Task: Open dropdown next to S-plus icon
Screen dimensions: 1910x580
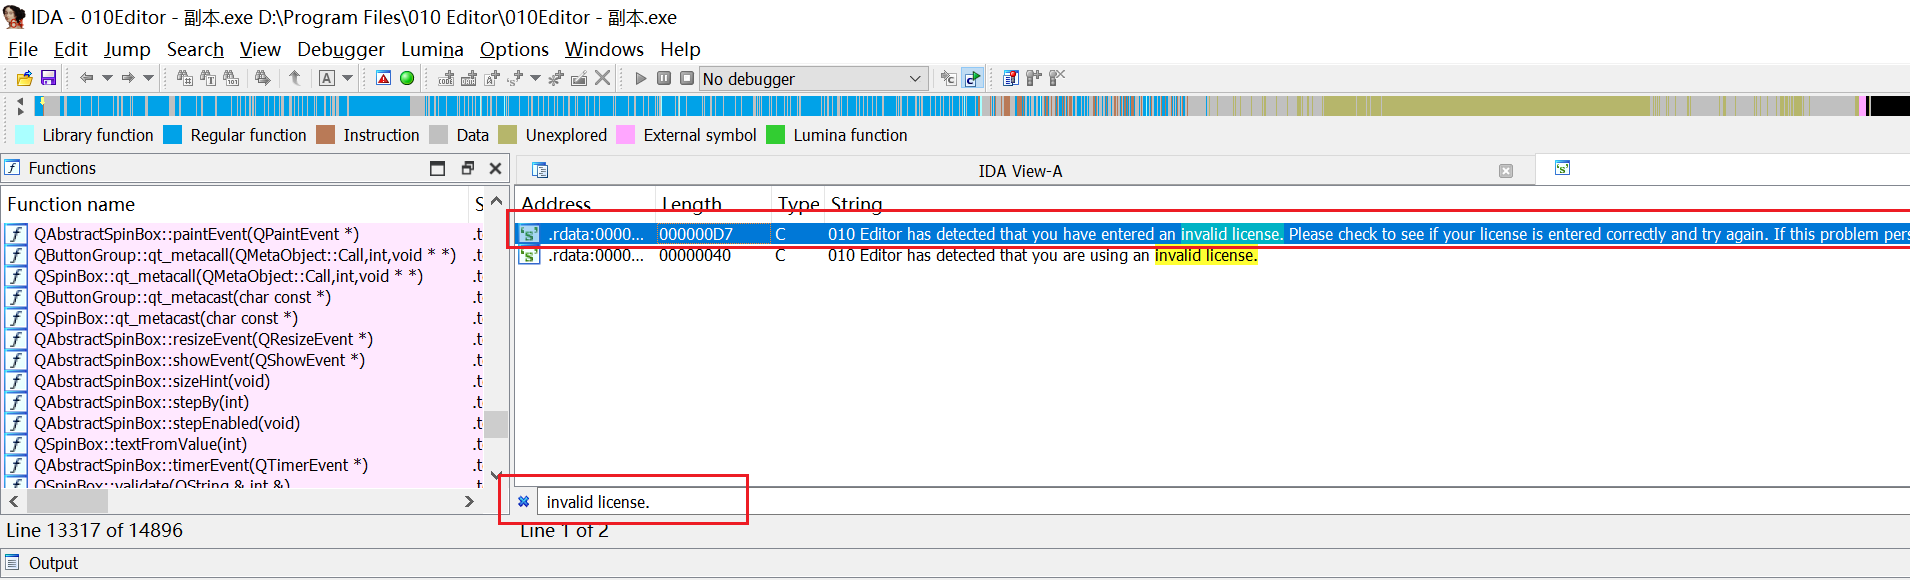Action: point(535,78)
